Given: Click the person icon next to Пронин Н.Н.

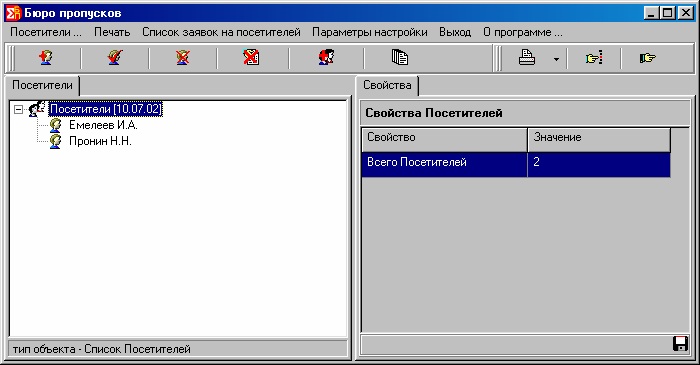Looking at the screenshot, I should pos(55,141).
